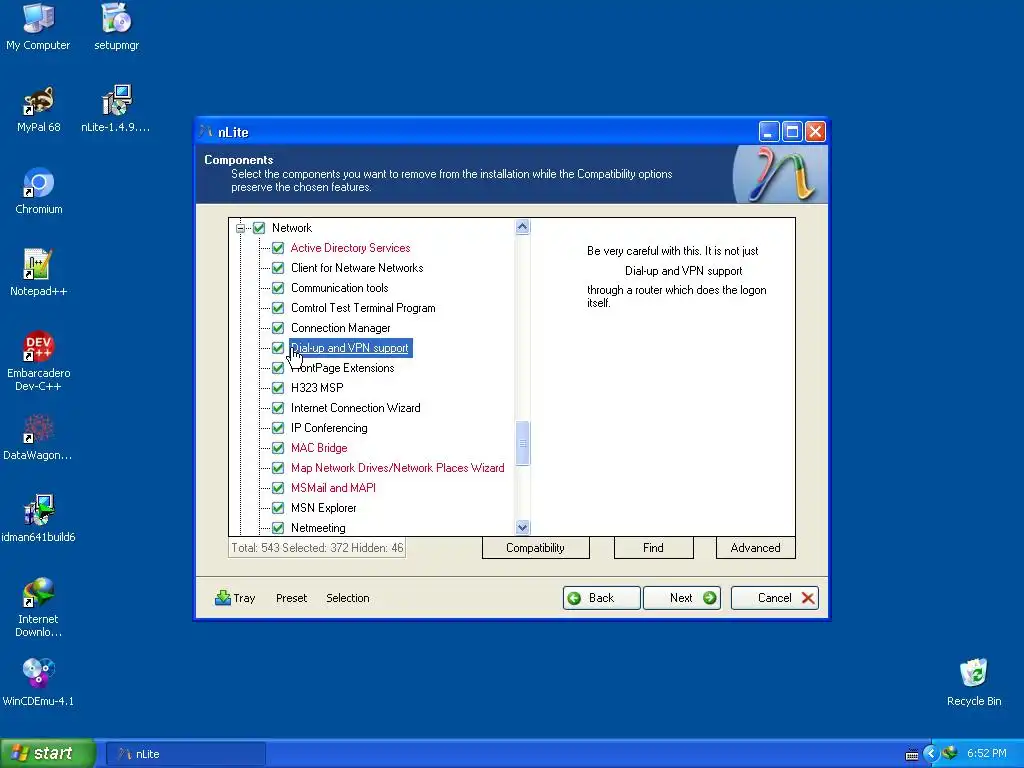The height and width of the screenshot is (768, 1024).
Task: Collapse the Network tree node
Action: tap(240, 228)
